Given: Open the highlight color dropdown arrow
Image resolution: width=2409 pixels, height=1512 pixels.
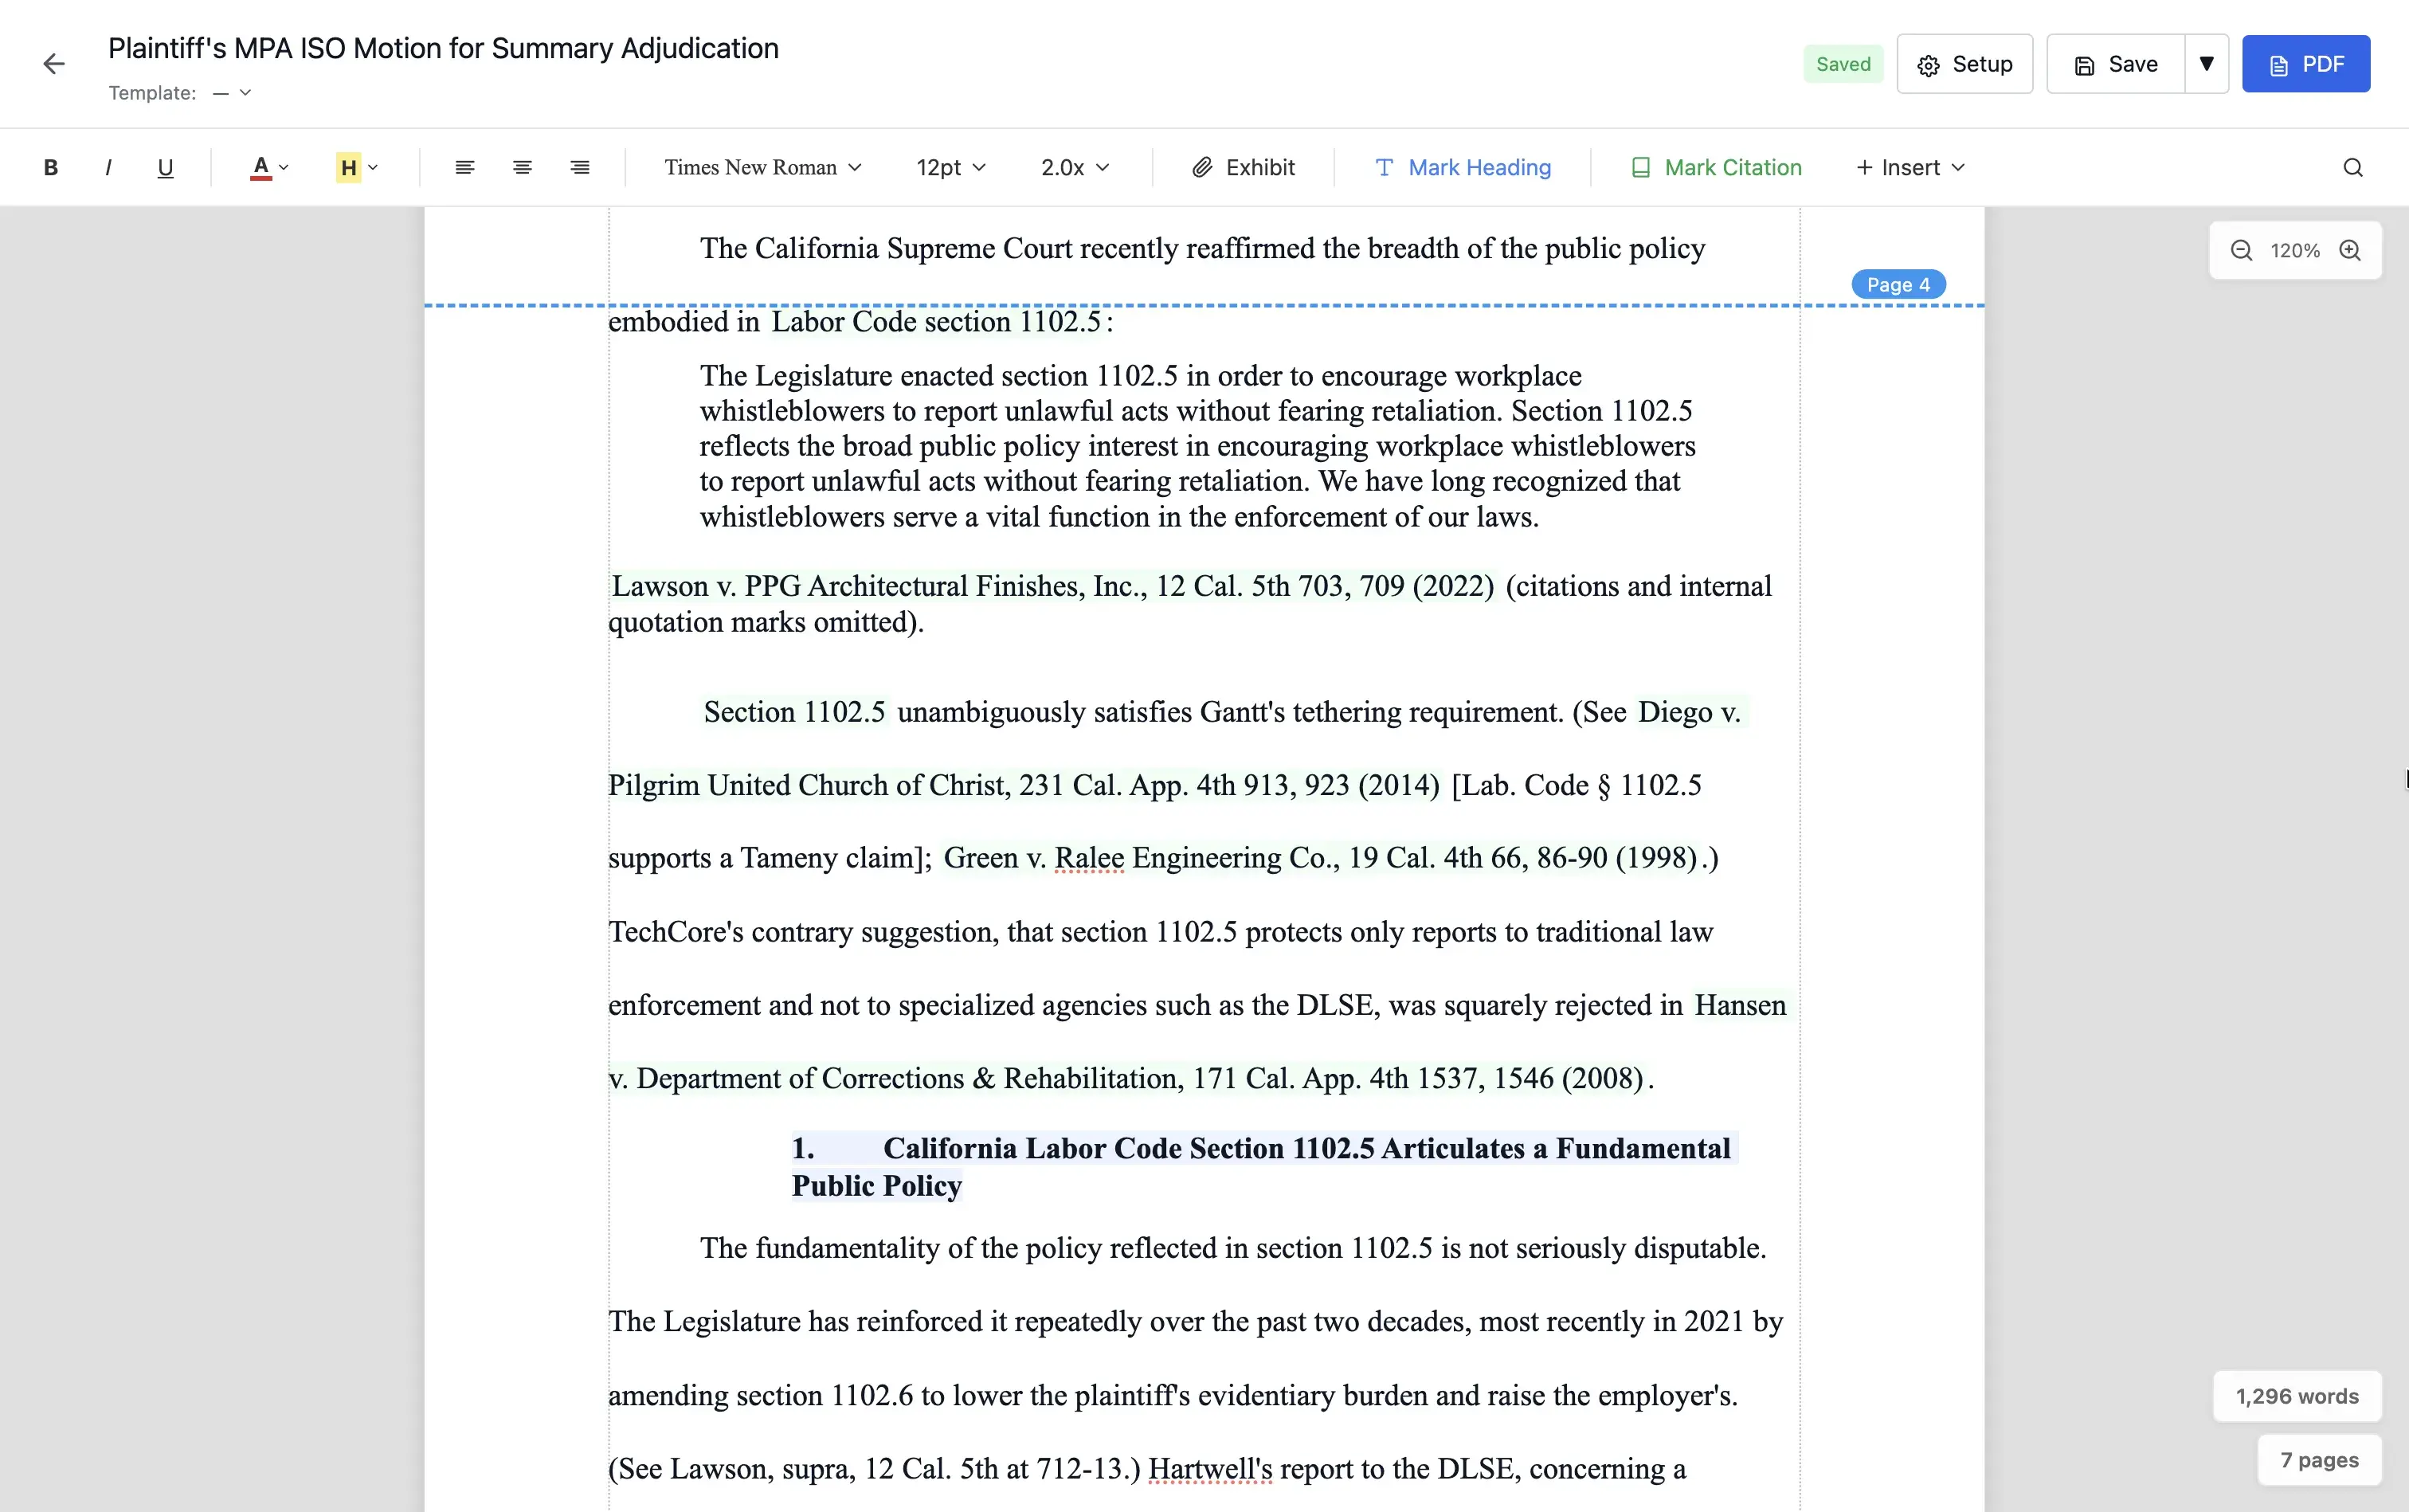Looking at the screenshot, I should coord(373,167).
